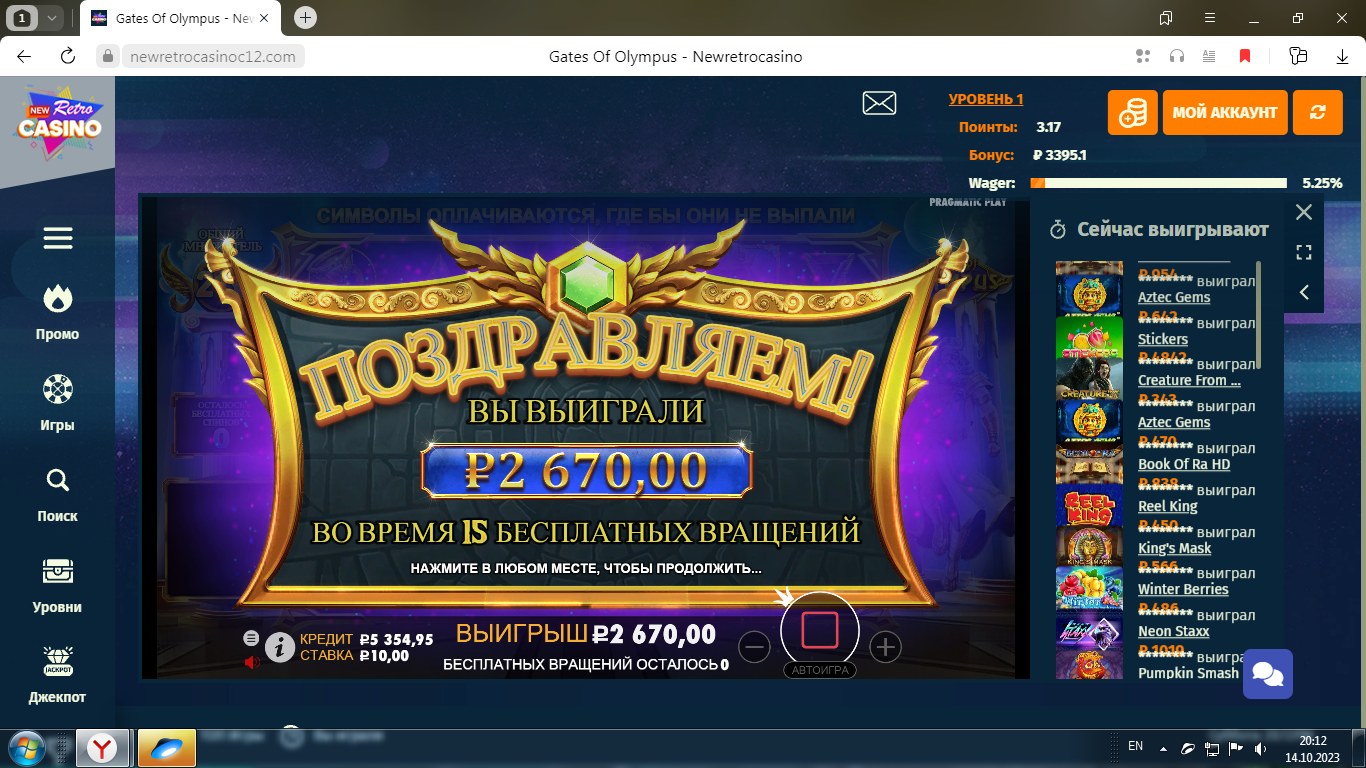Image resolution: width=1366 pixels, height=768 pixels.
Task: Click the Yandex Browser taskbar icon
Action: (x=101, y=748)
